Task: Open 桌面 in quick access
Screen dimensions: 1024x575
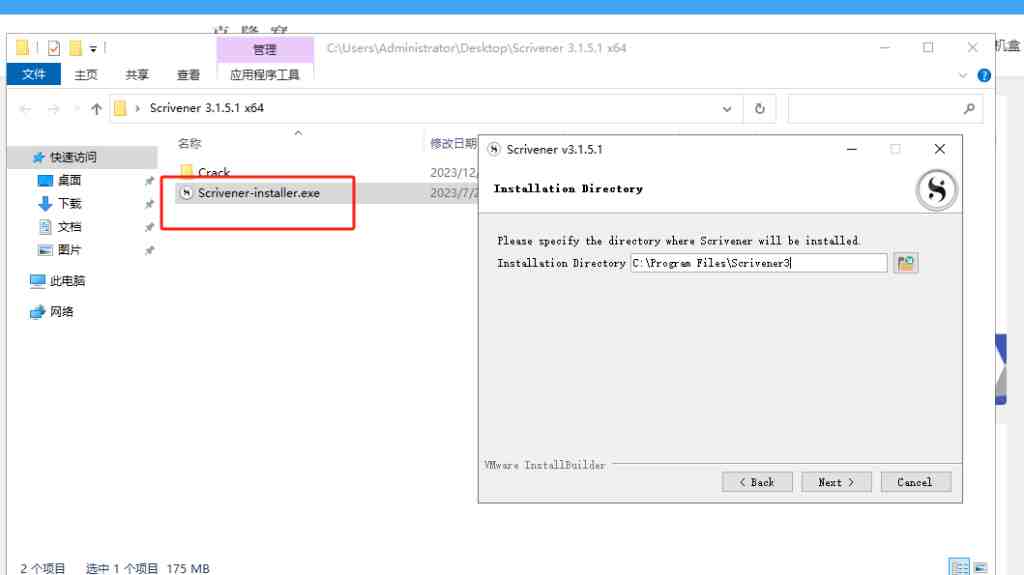Action: 69,180
